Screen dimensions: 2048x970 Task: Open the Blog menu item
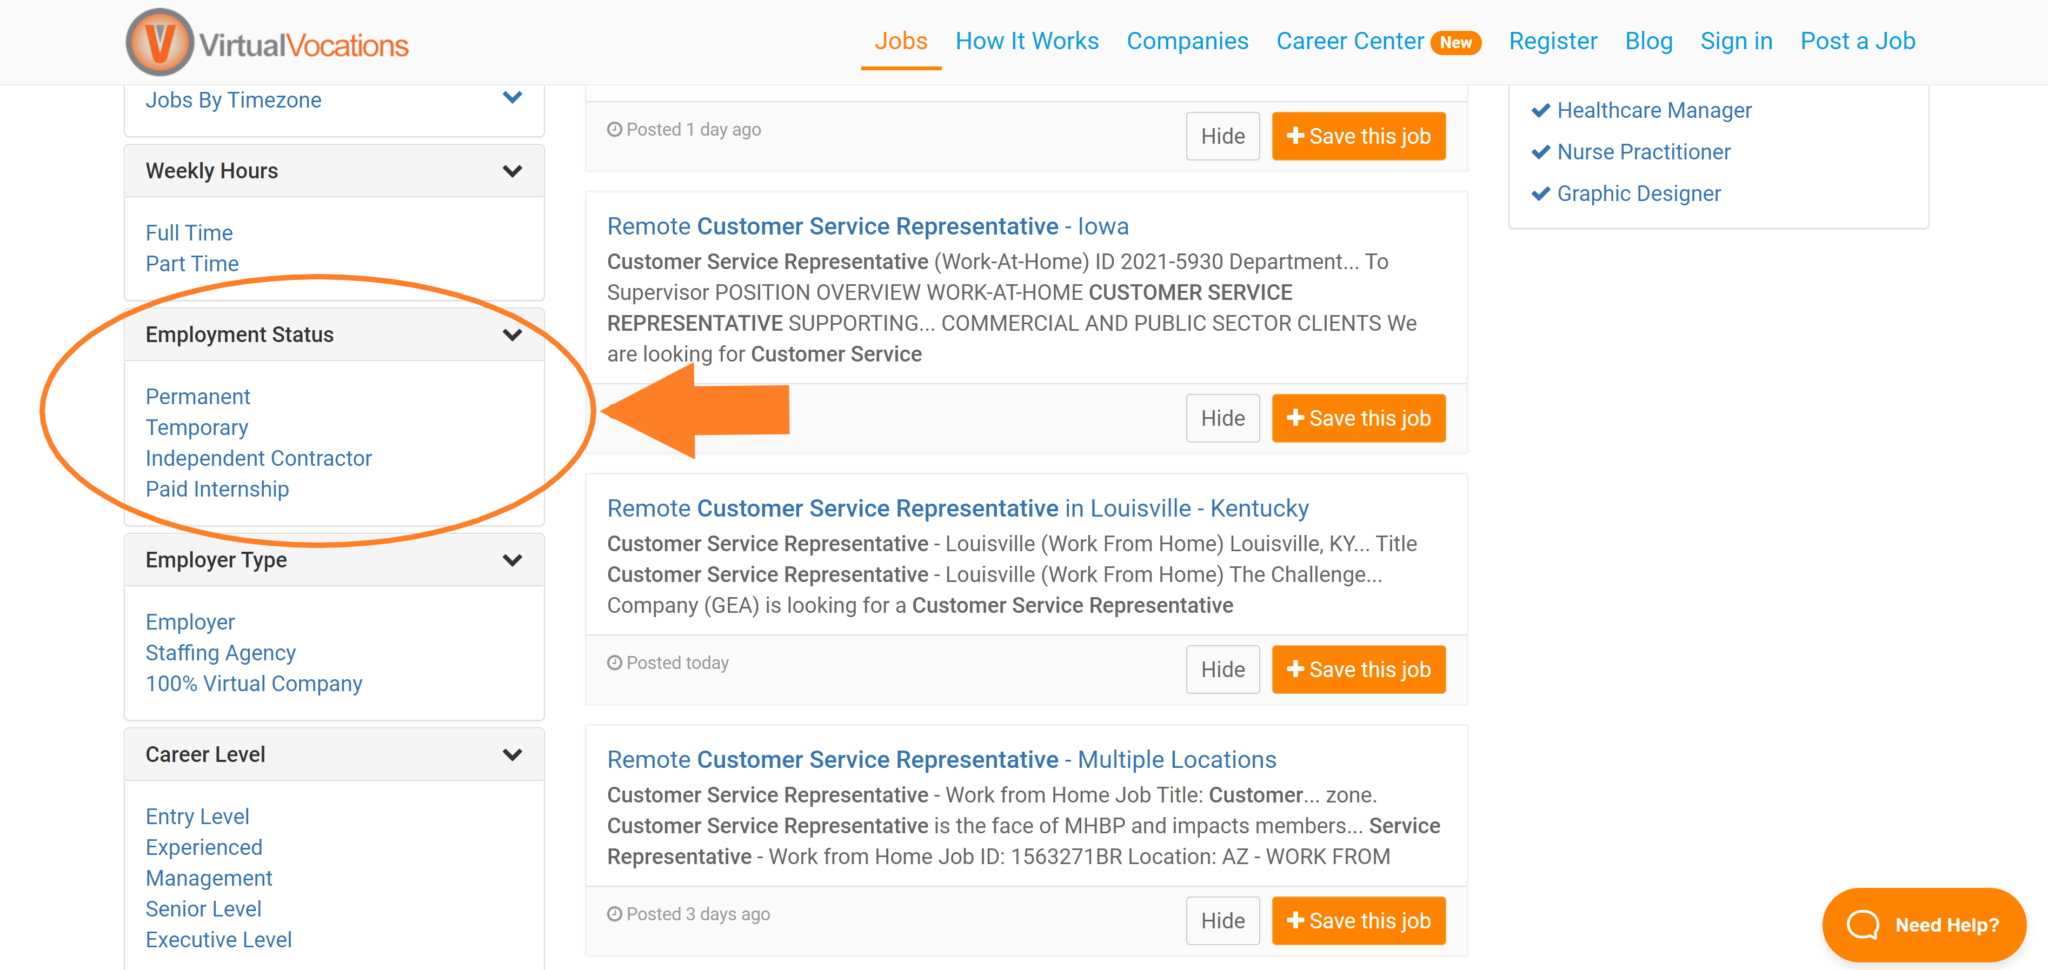click(1648, 41)
